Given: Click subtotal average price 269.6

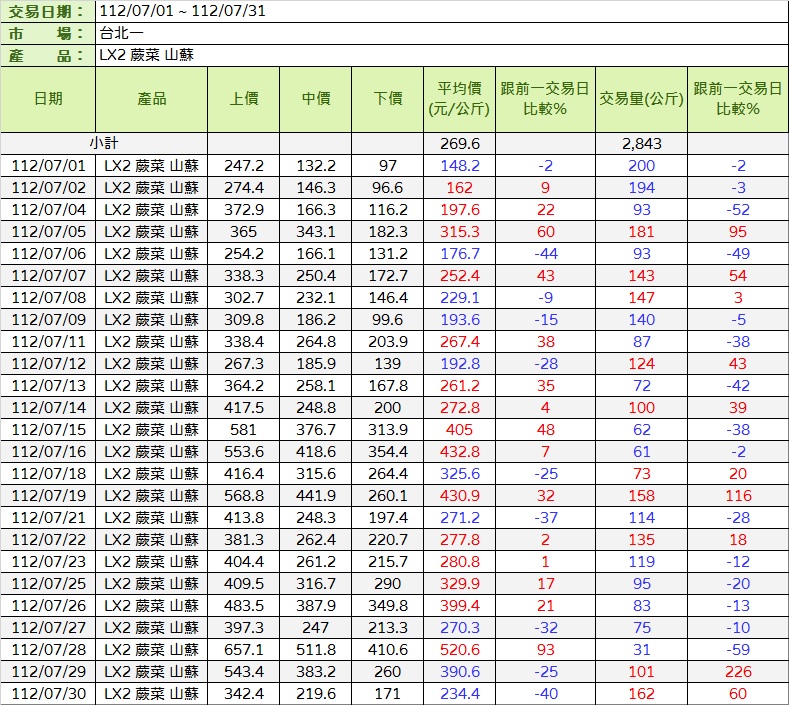Looking at the screenshot, I should 460,143.
